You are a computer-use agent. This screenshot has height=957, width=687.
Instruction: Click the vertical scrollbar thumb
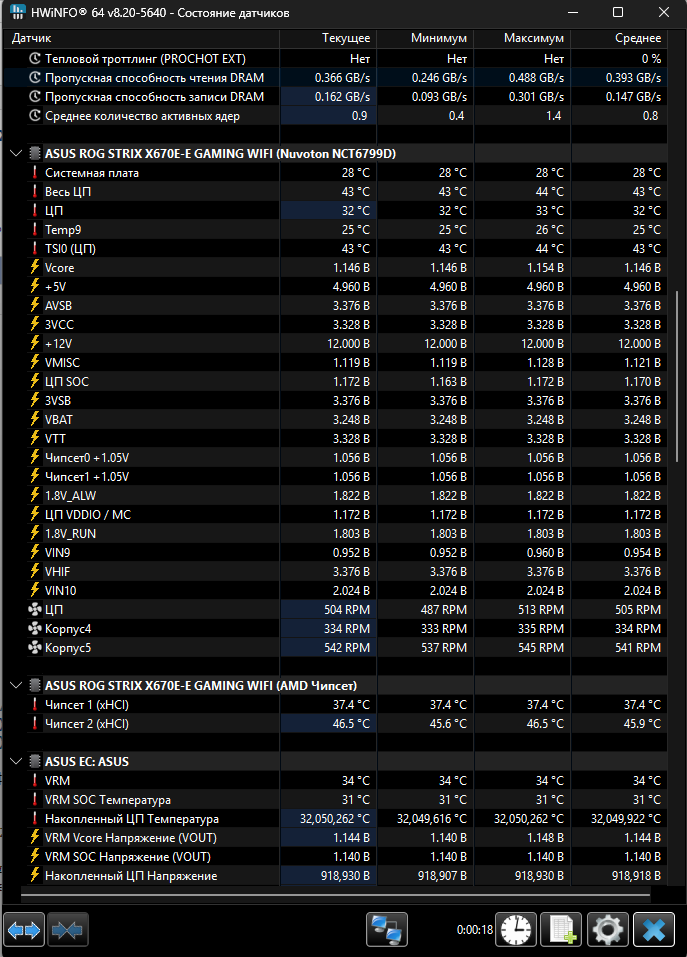(x=677, y=377)
